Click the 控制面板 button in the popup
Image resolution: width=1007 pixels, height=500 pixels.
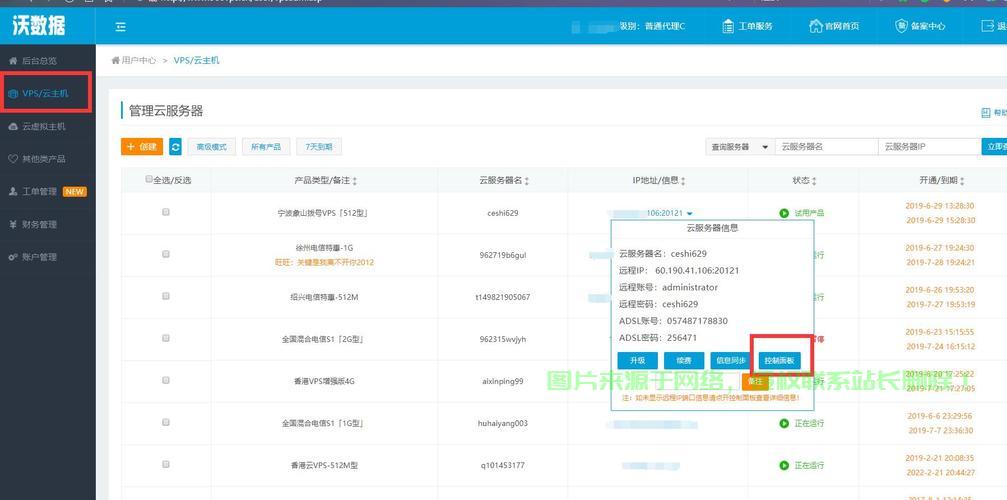pyautogui.click(x=780, y=361)
